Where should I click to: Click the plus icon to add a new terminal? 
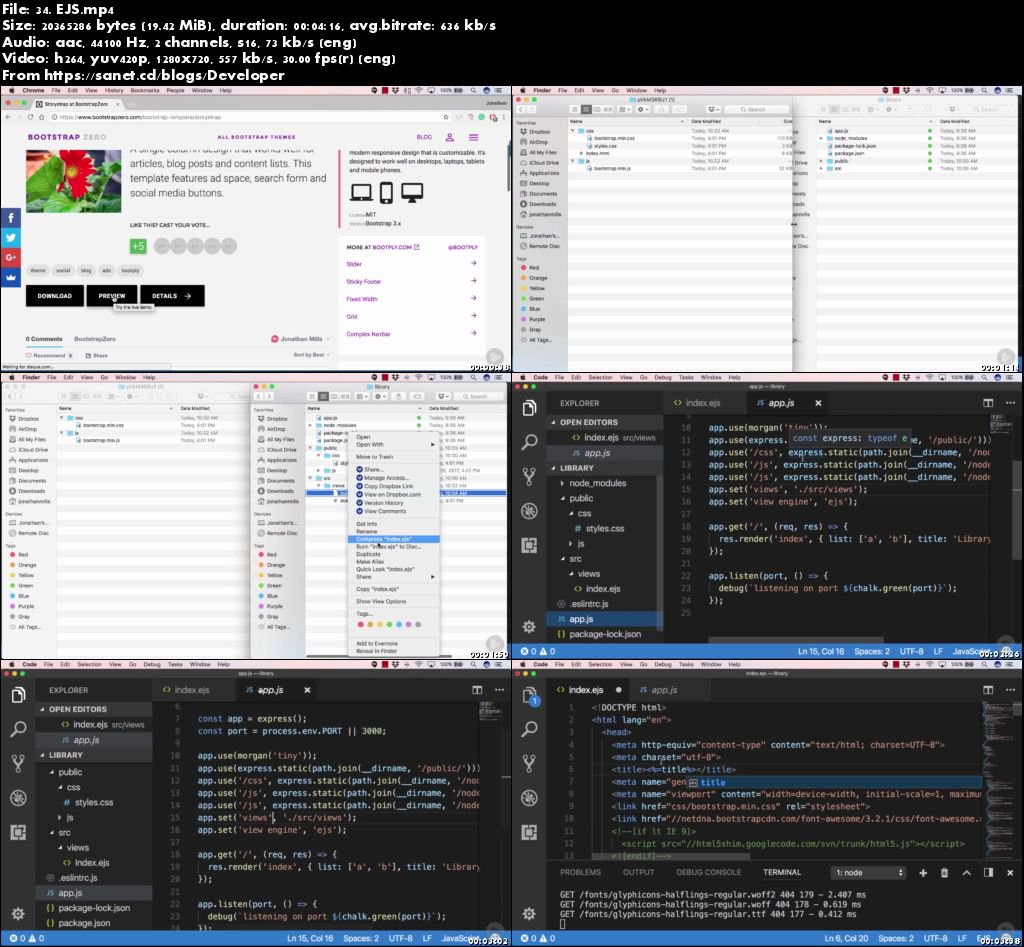923,873
